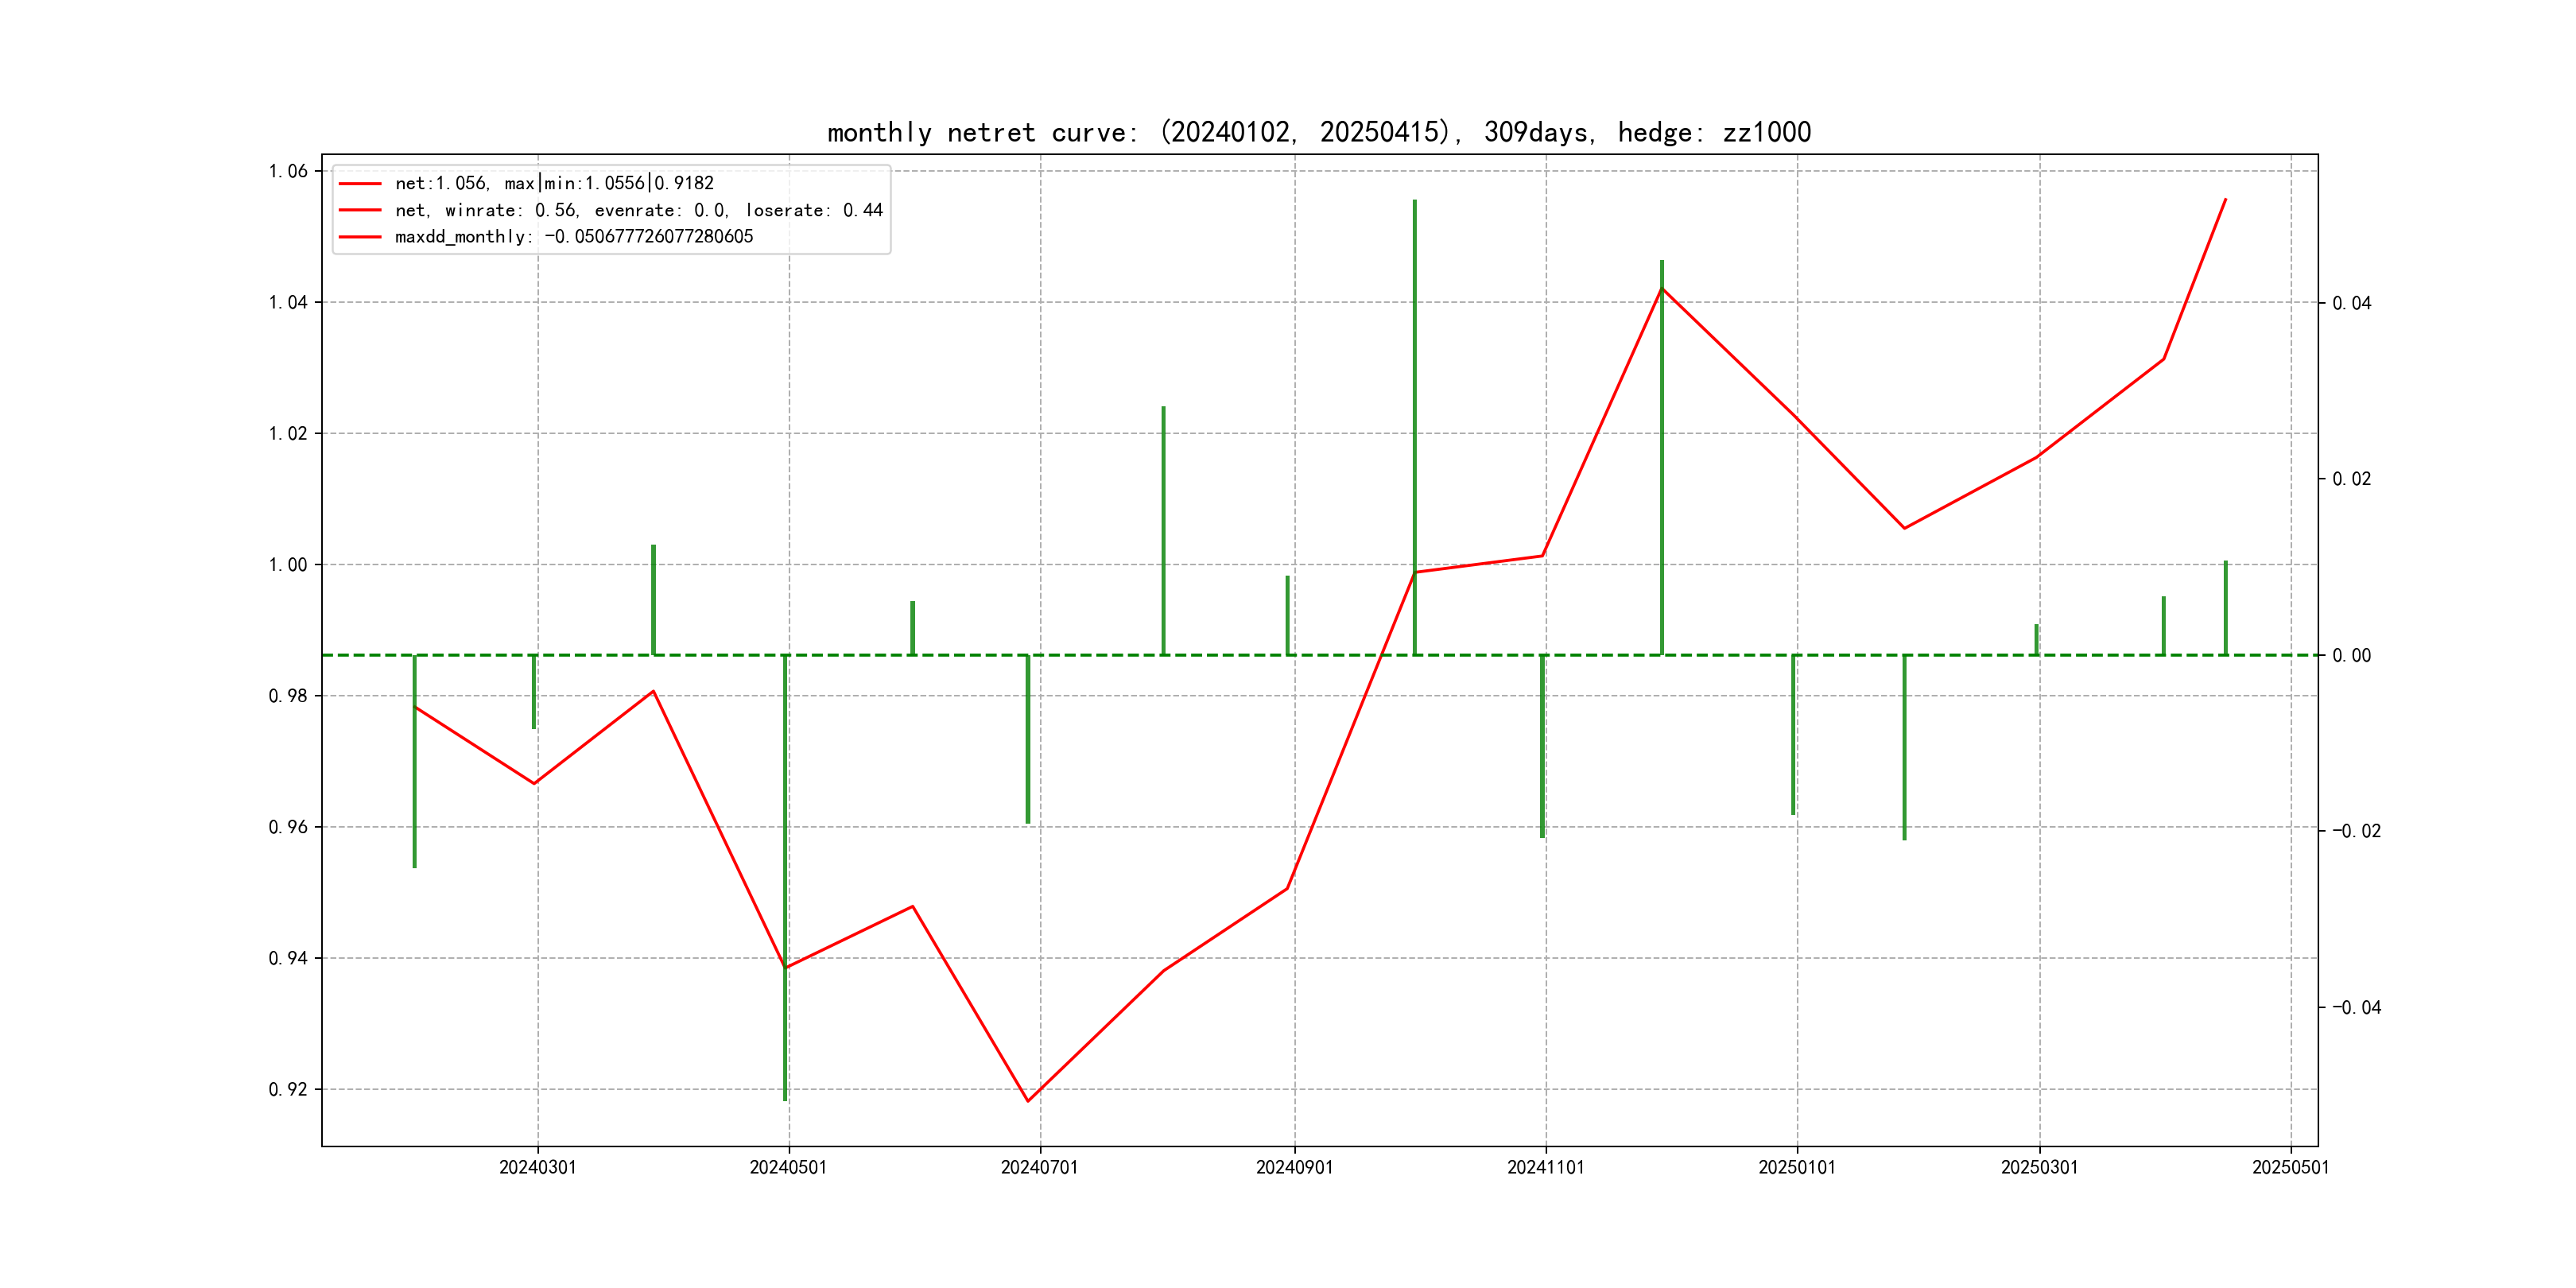The image size is (2576, 1288).
Task: Click the red line's final peak point
Action: [2225, 200]
